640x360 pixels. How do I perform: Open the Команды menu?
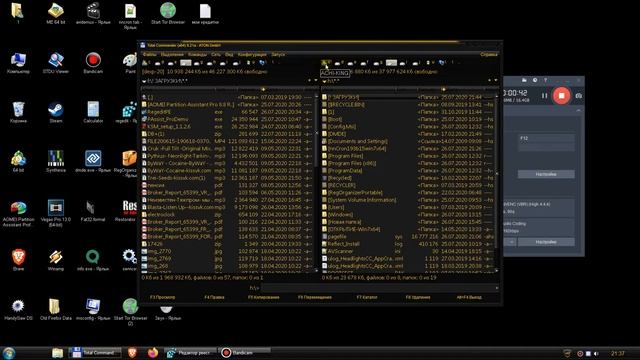pyautogui.click(x=198, y=54)
